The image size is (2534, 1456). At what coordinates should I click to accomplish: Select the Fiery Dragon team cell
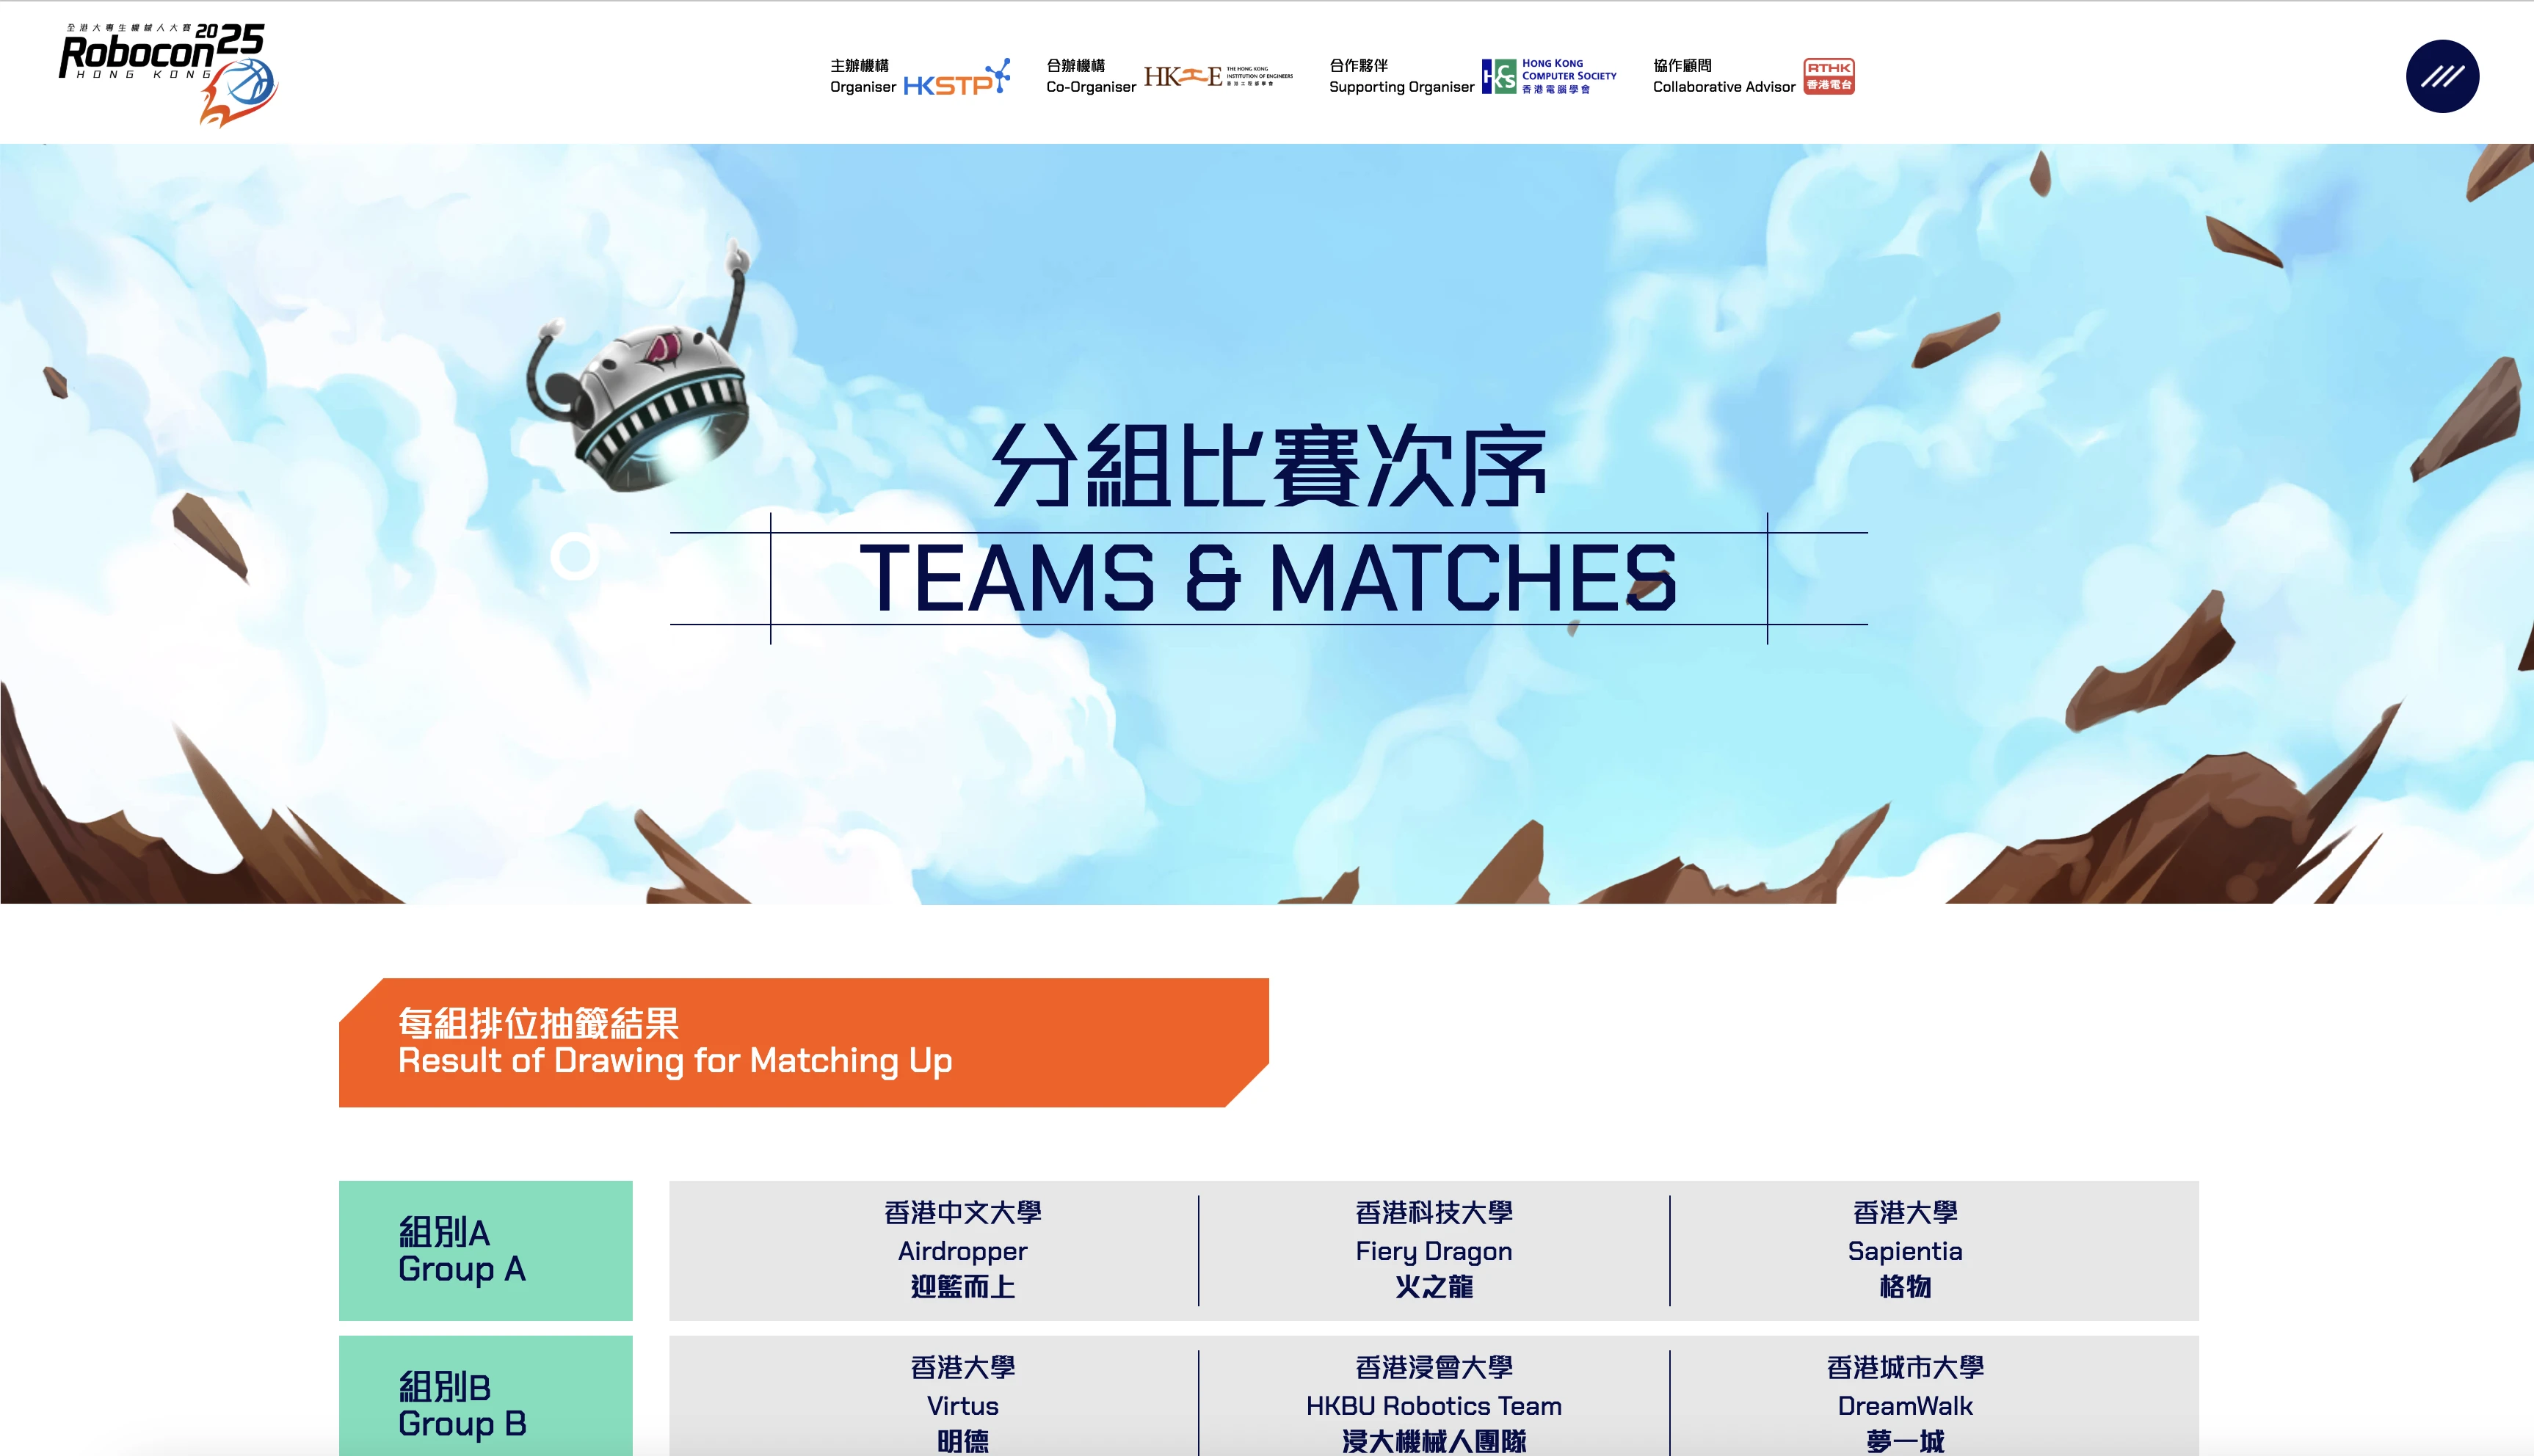coord(1433,1250)
